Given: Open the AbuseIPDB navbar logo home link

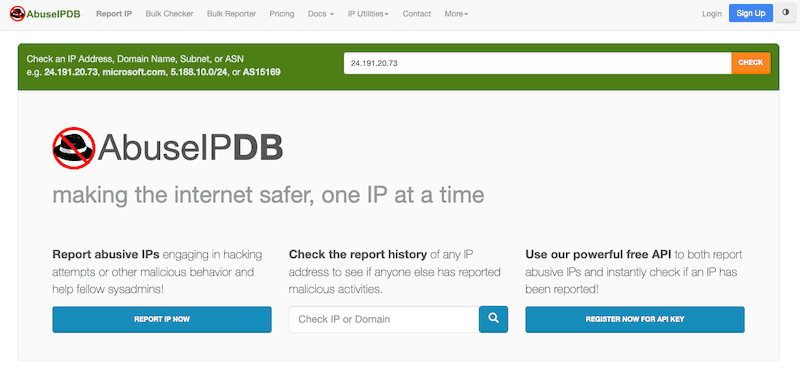Looking at the screenshot, I should (45, 14).
